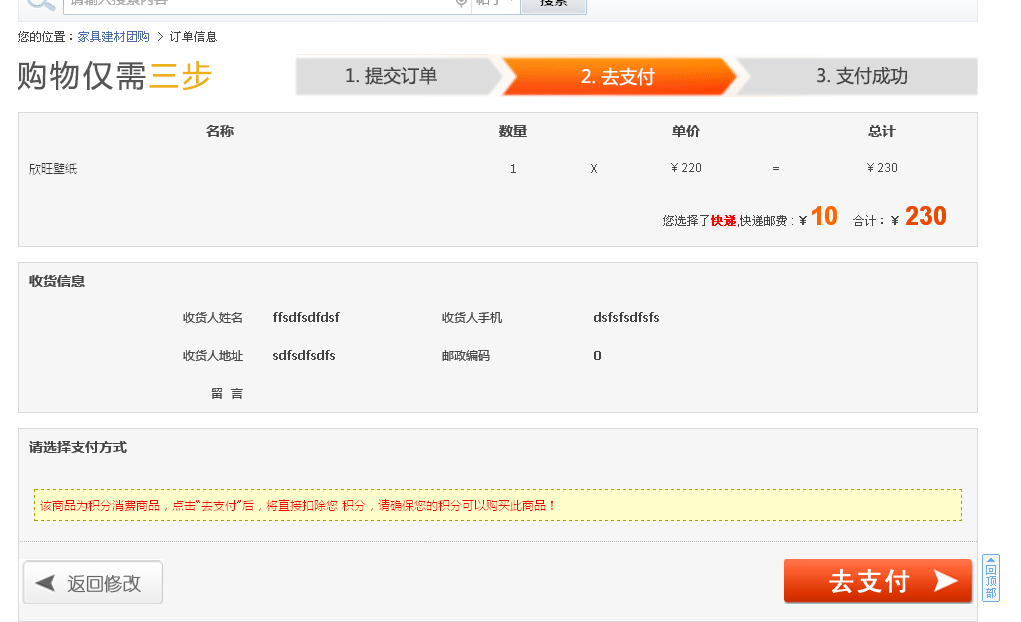Click the orange chevron after step 2
The height and width of the screenshot is (622, 1021).
pos(735,75)
